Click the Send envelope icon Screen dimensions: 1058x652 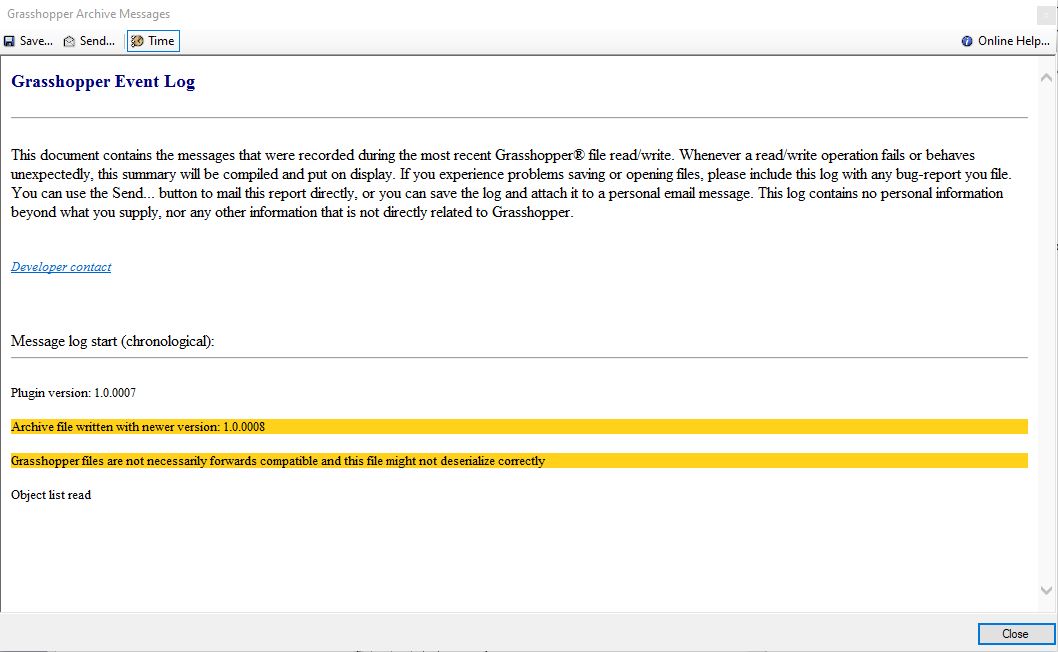[69, 41]
